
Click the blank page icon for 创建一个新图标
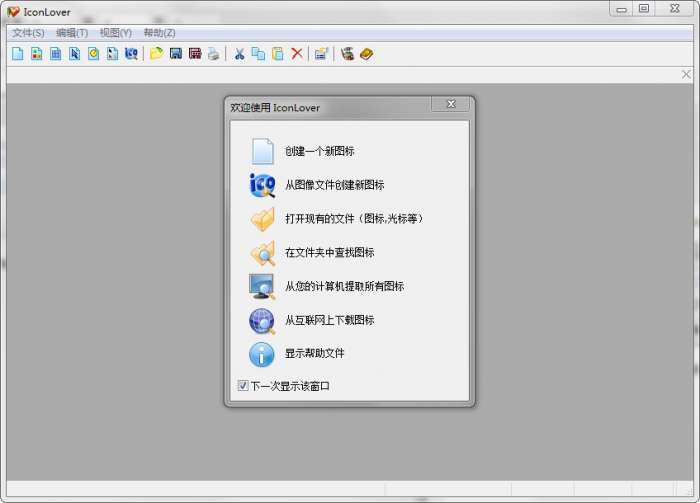(x=262, y=151)
